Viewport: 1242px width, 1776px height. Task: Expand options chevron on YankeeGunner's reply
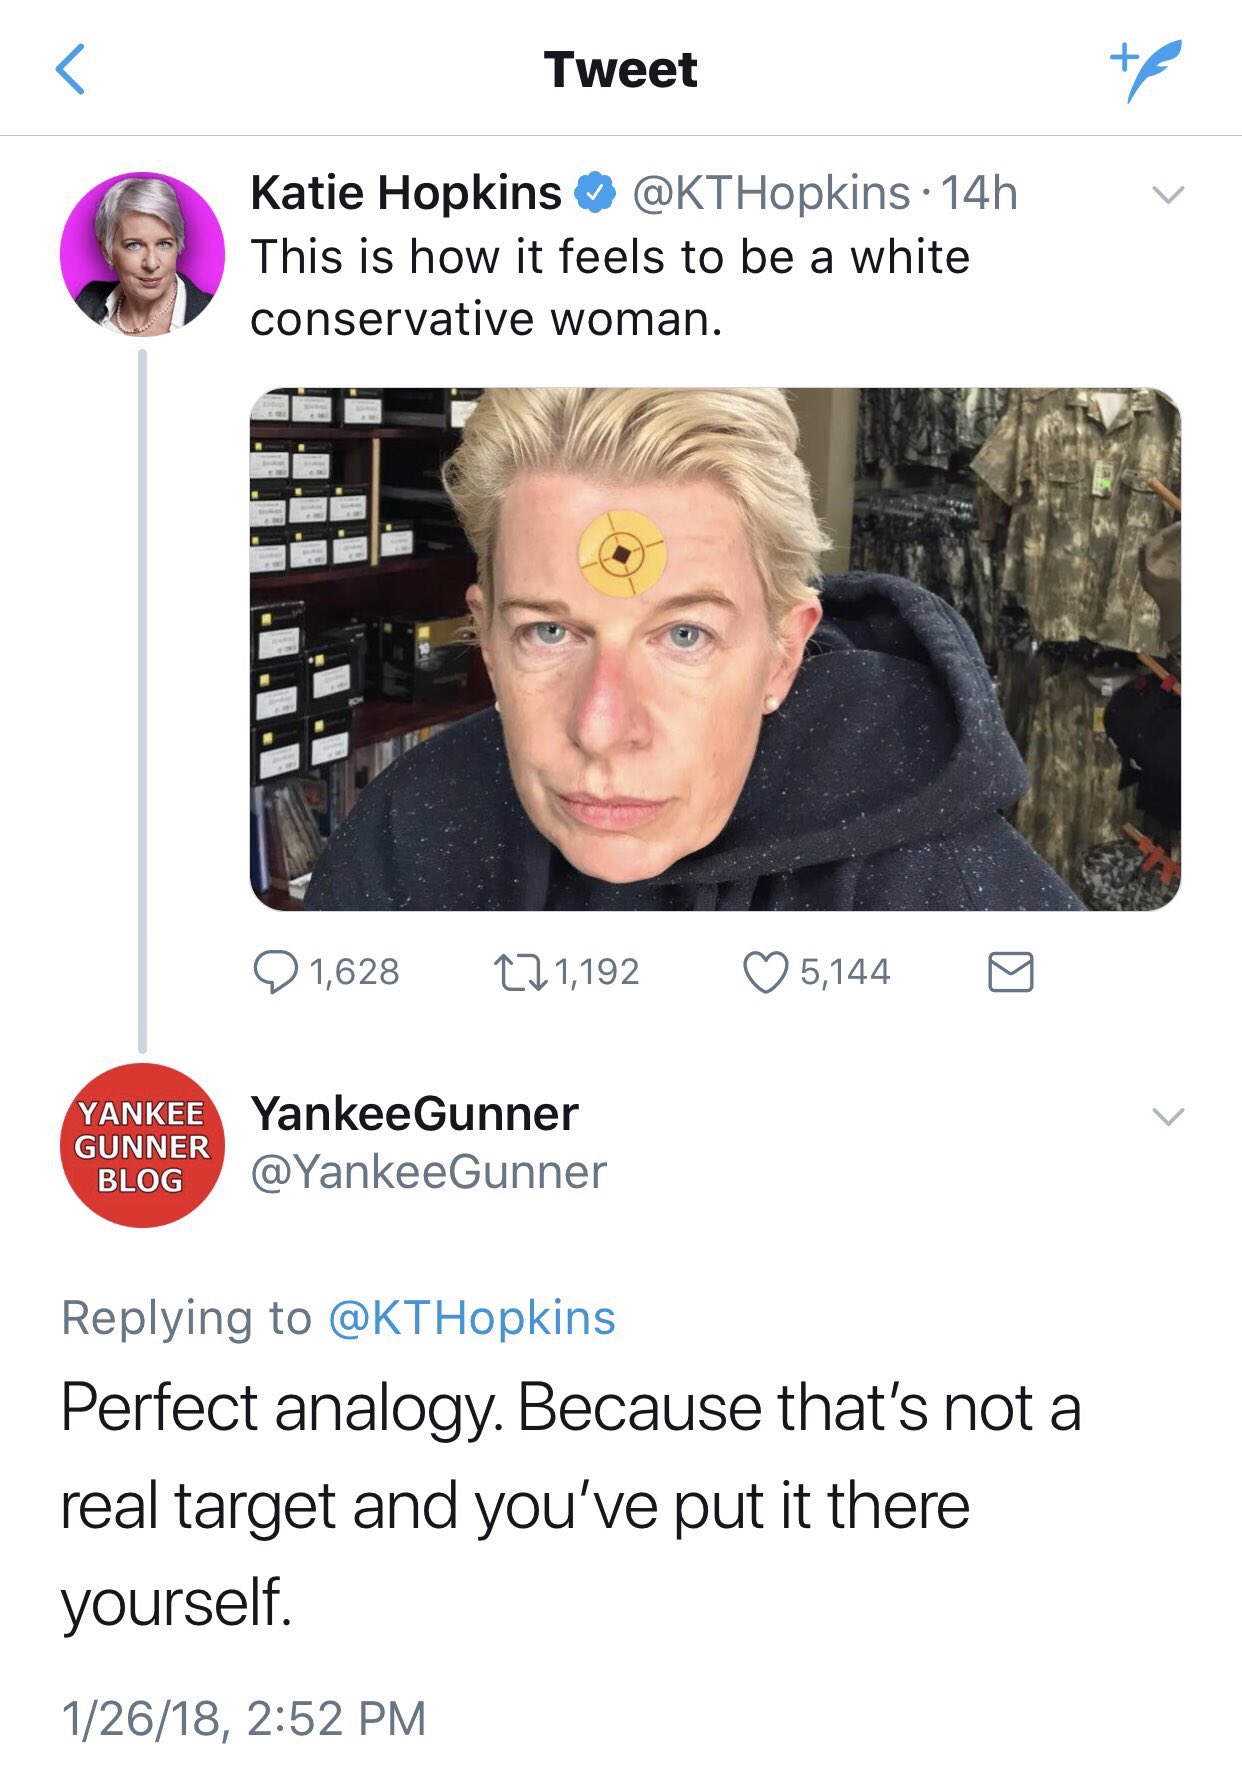[1168, 1116]
